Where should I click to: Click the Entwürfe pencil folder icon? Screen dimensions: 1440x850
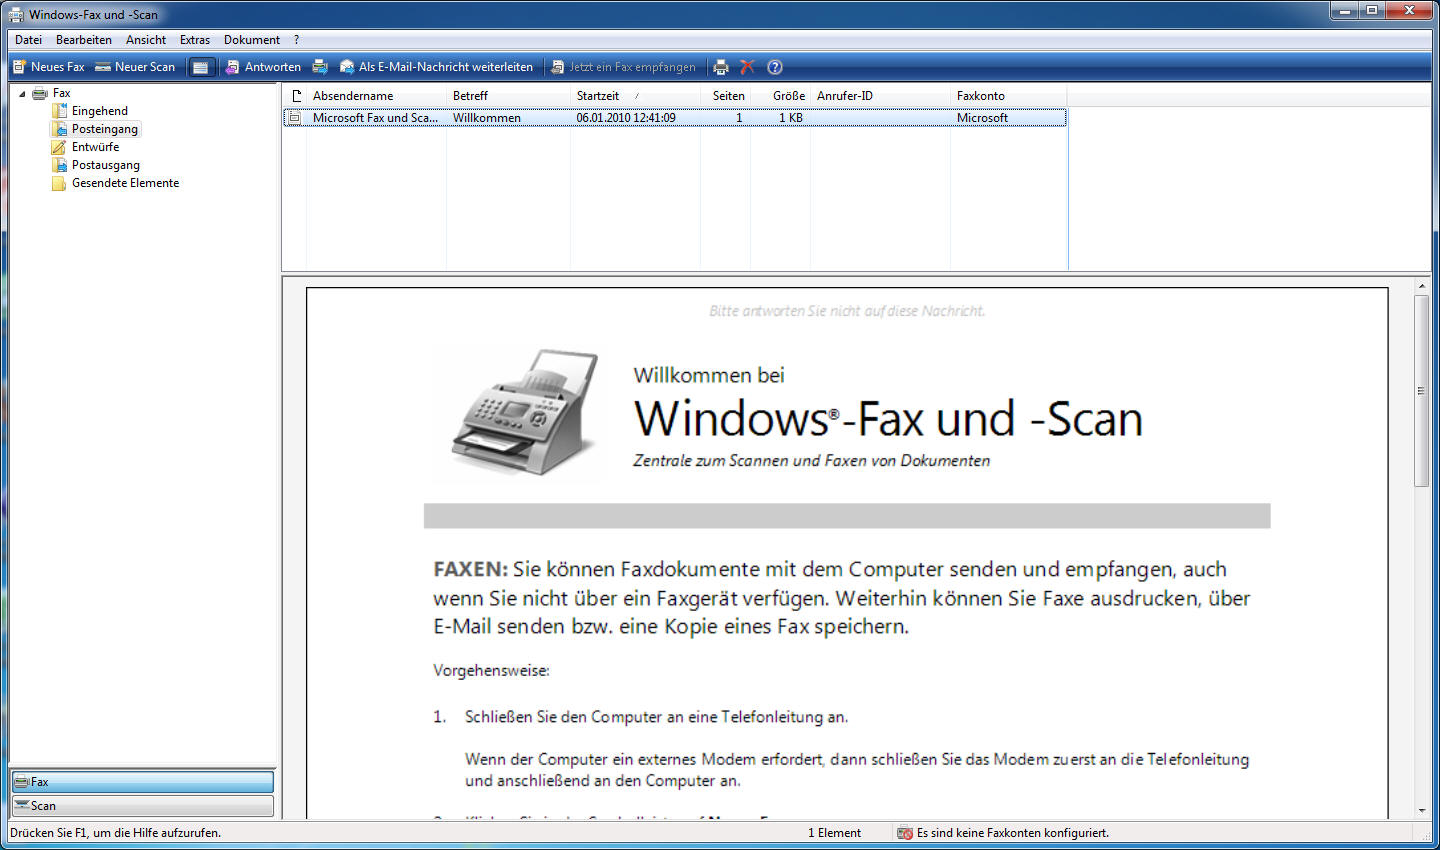click(x=59, y=147)
